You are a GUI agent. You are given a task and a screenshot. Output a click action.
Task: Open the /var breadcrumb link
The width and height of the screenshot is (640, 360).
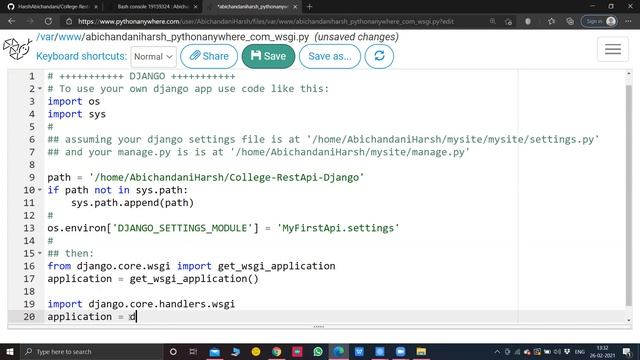[46, 37]
